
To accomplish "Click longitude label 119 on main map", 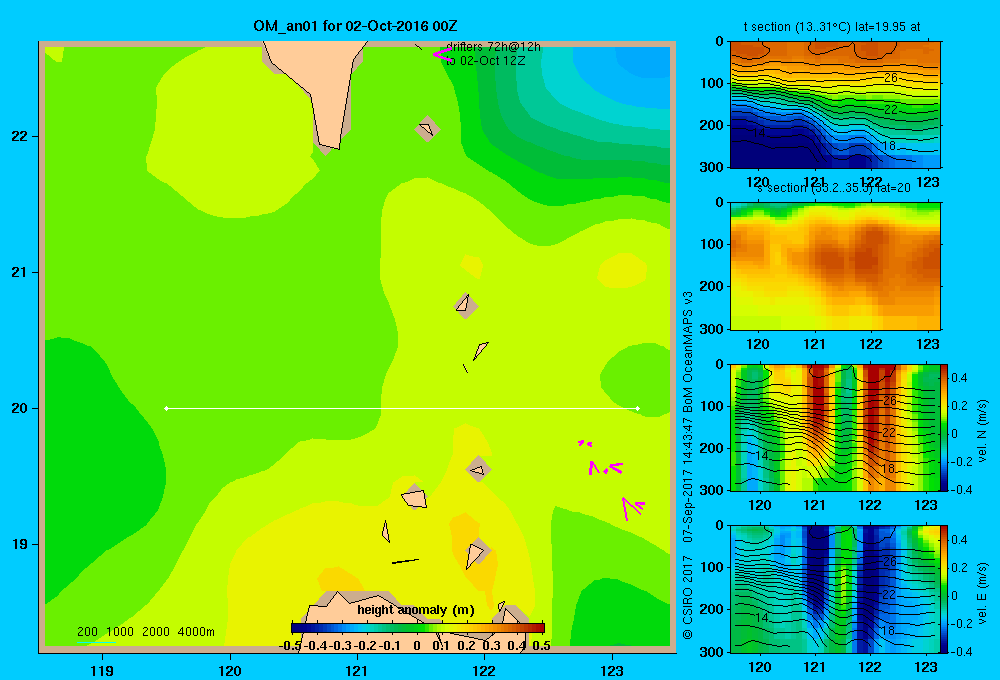I will point(103,670).
